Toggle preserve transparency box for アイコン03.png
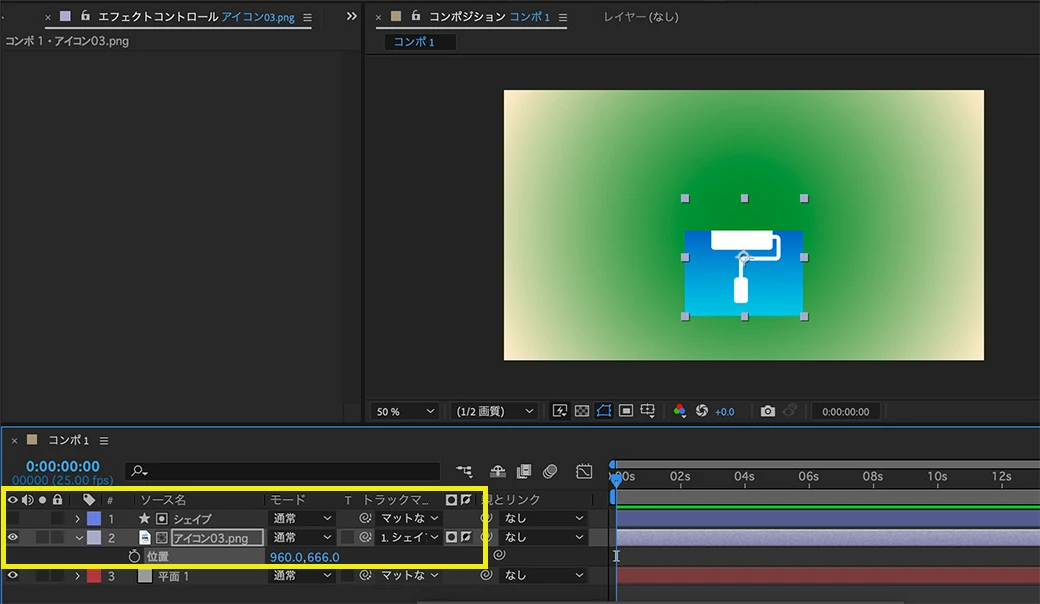Image resolution: width=1040 pixels, height=604 pixels. (348, 537)
